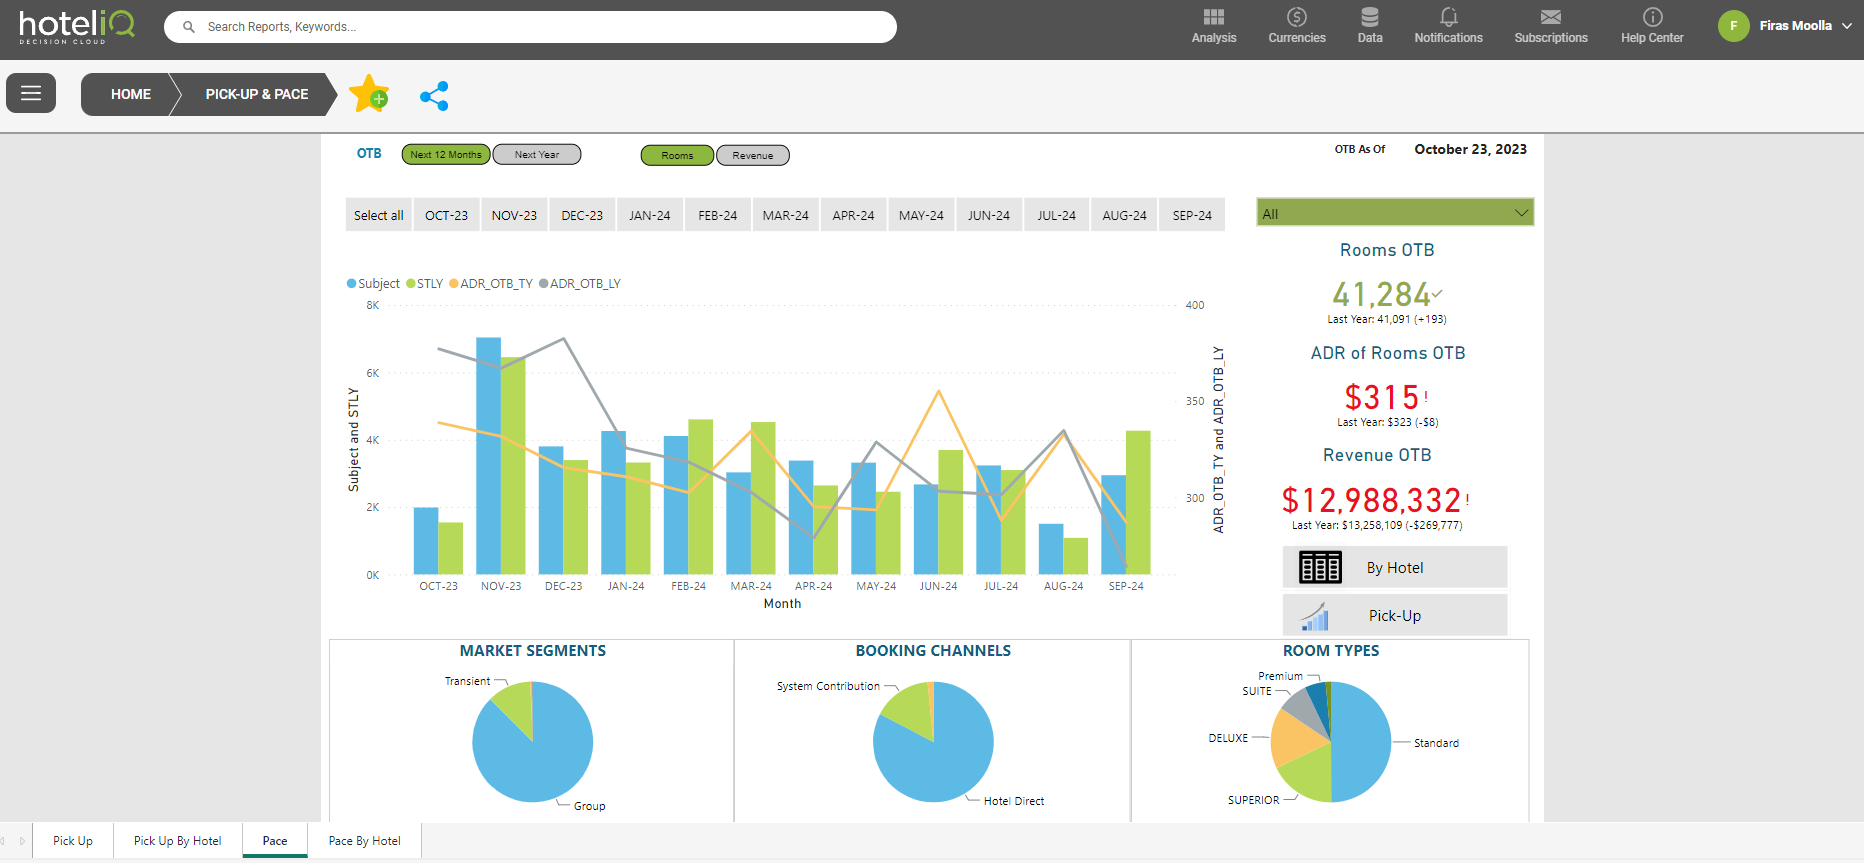Open the hamburger navigation menu

31,94
